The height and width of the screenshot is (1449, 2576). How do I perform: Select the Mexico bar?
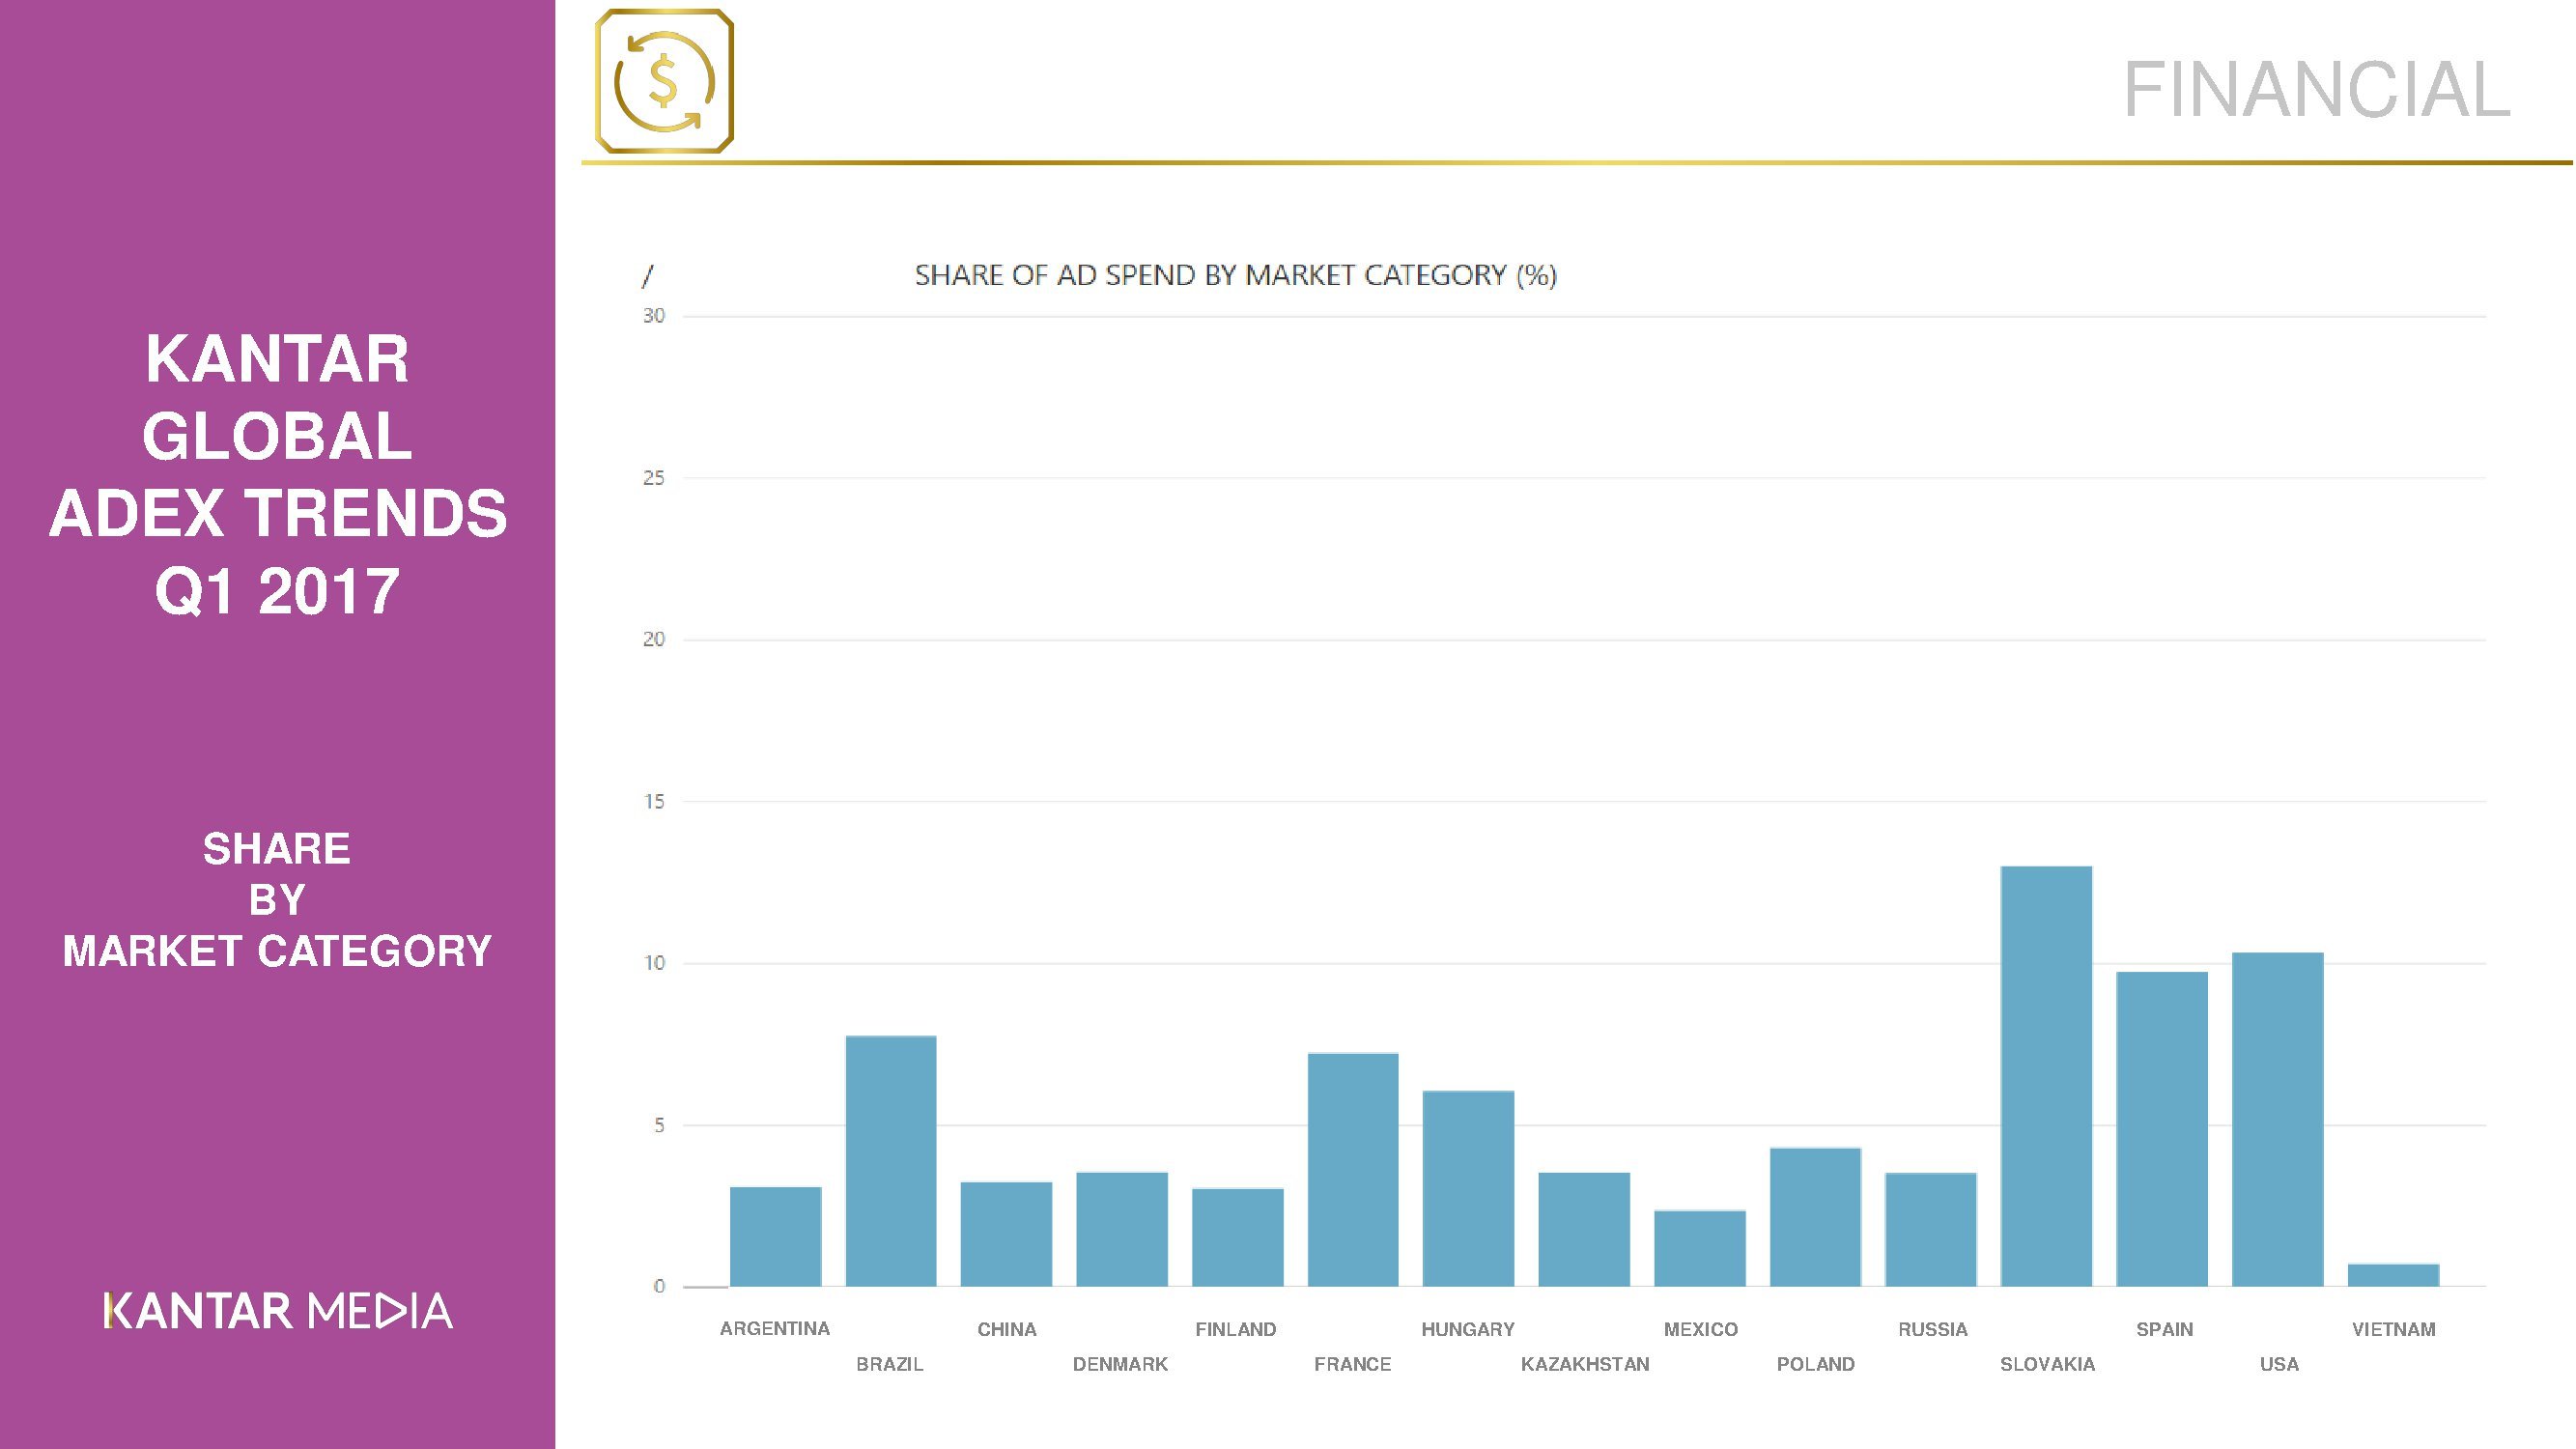1700,1248
